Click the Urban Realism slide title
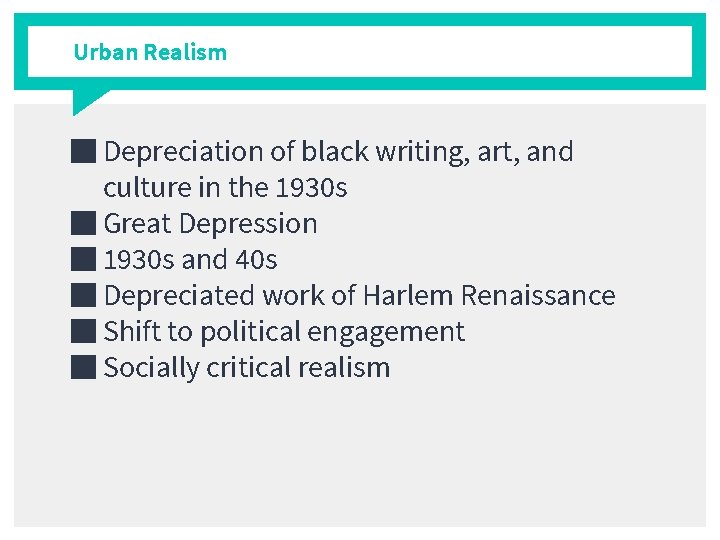Viewport: 720px width, 540px height. pos(150,52)
